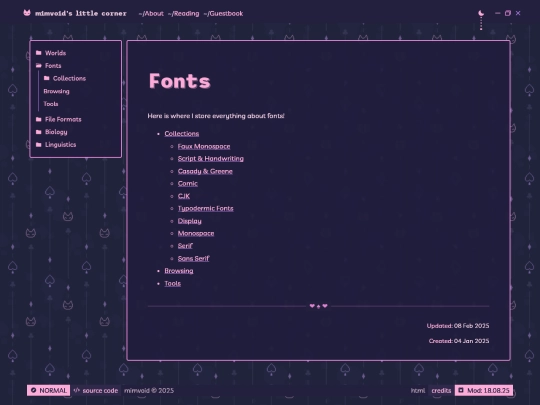Open the ~/Guestbook page
The image size is (540, 405).
[223, 13]
